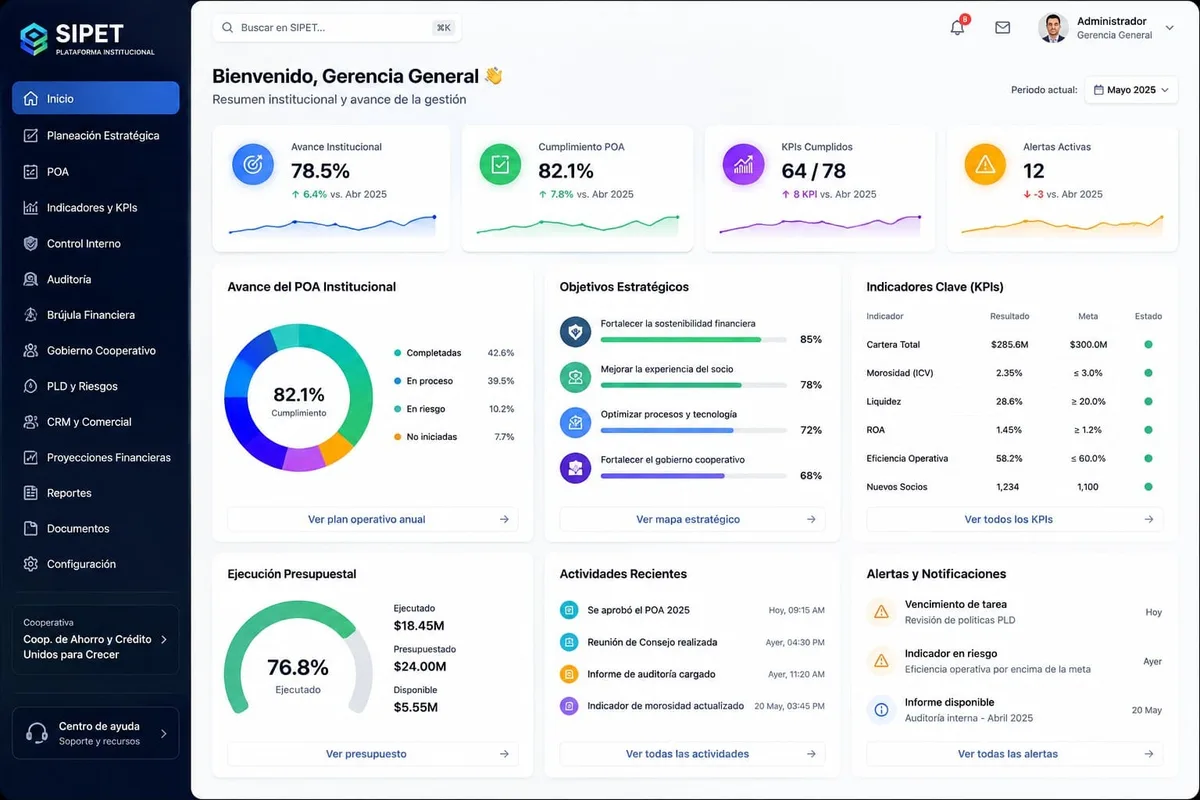Open Control Interno section
The height and width of the screenshot is (800, 1200).
click(96, 244)
